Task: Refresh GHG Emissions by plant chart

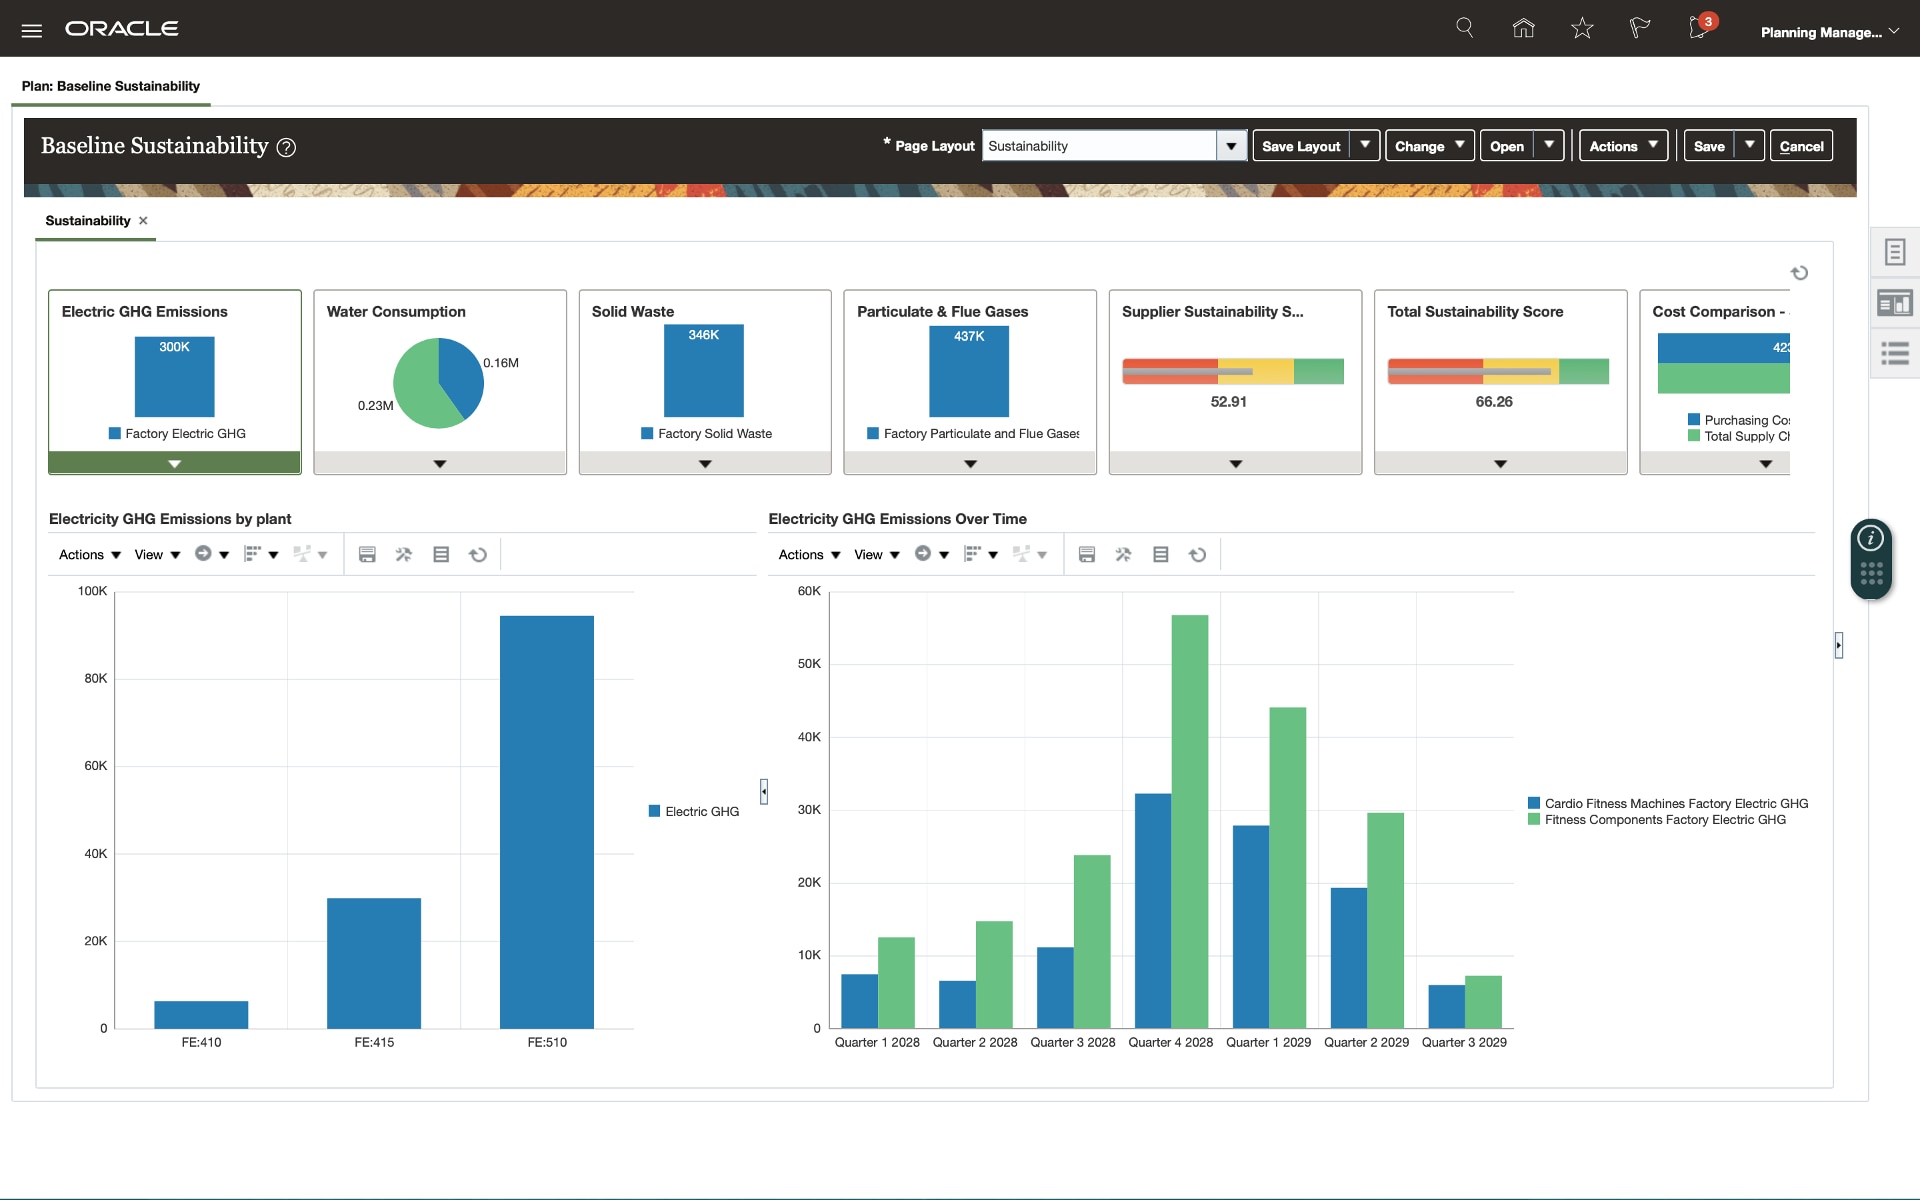Action: (478, 555)
